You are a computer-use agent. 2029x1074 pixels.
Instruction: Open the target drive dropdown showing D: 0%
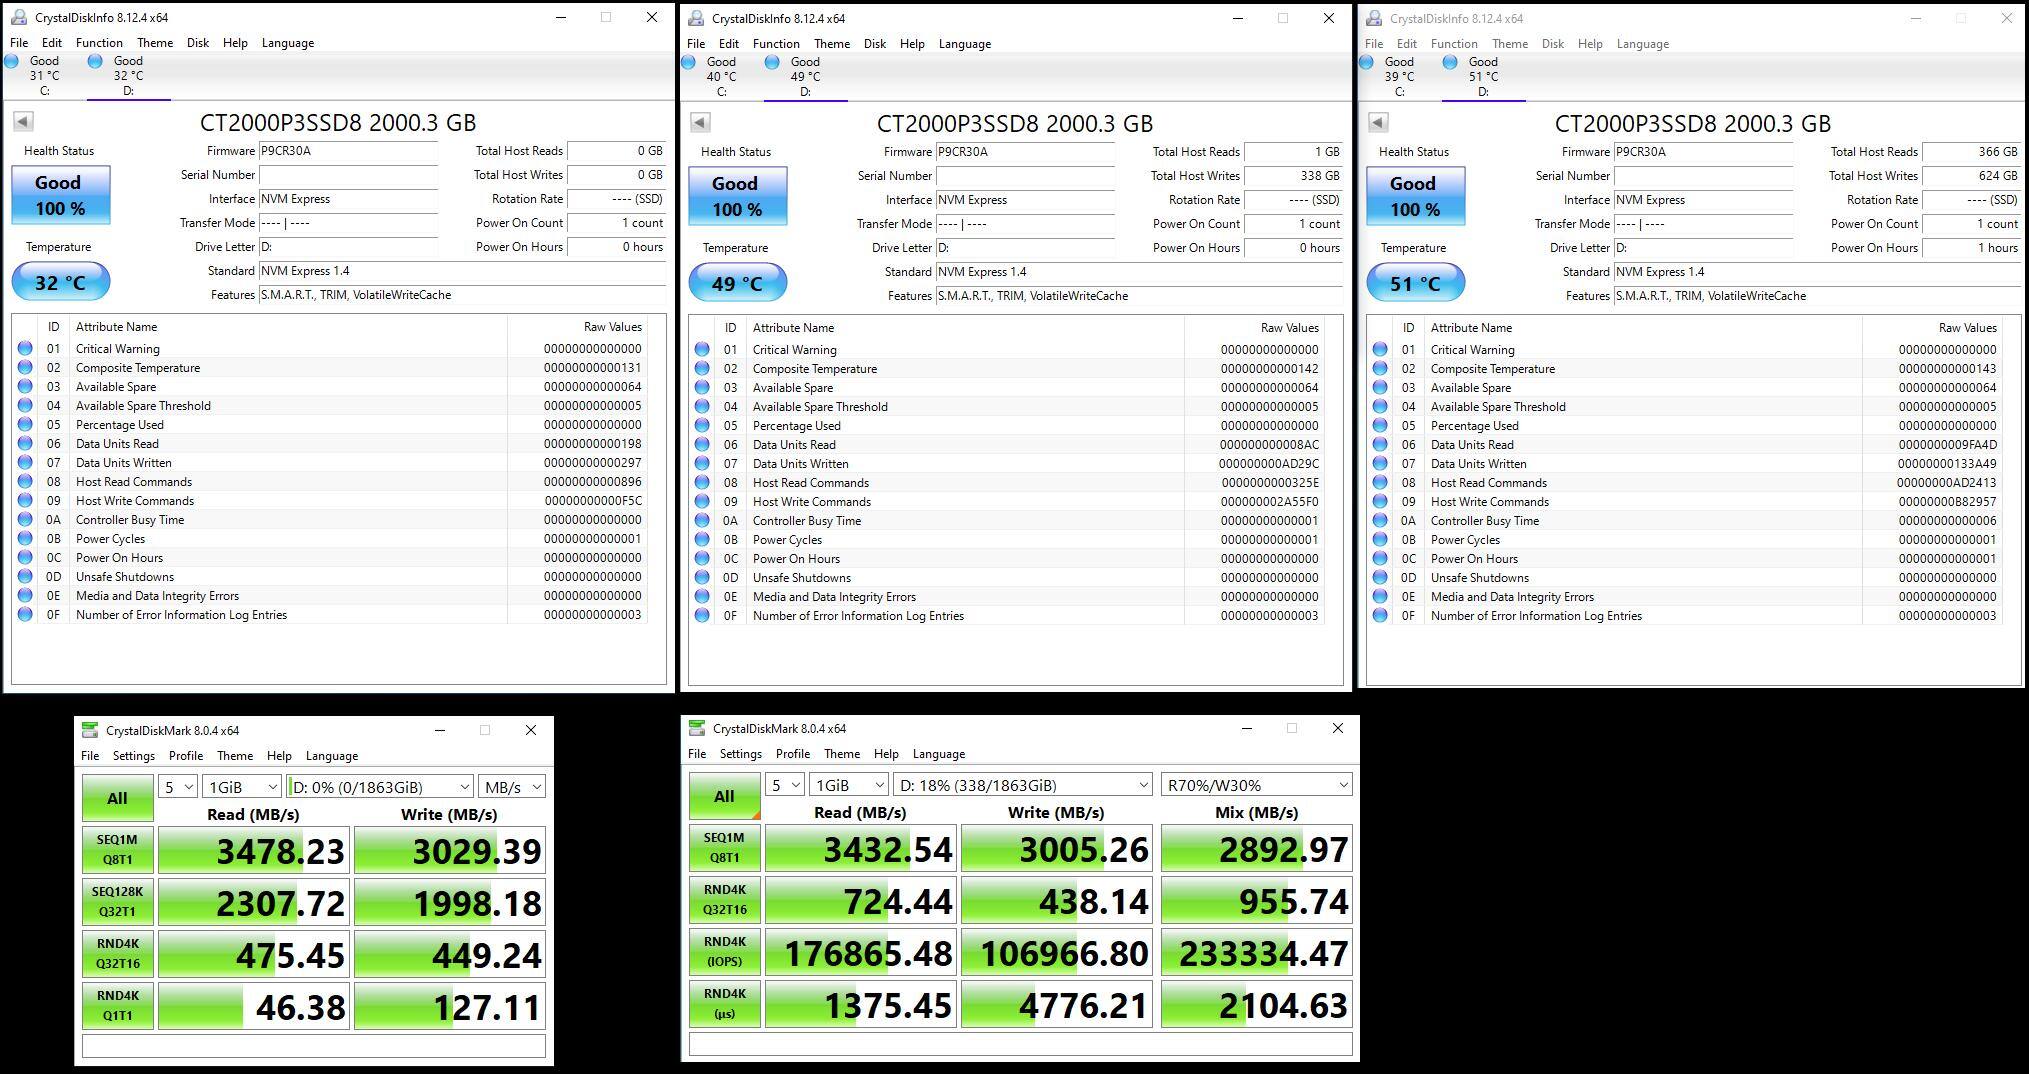tap(378, 787)
